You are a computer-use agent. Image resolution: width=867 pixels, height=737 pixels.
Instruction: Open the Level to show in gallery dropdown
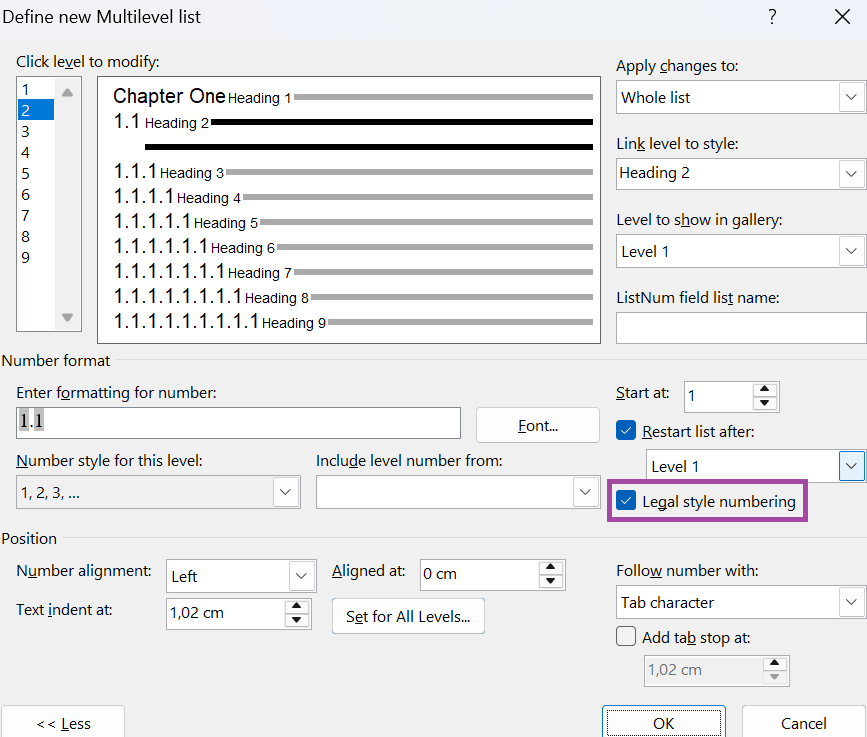coord(851,252)
